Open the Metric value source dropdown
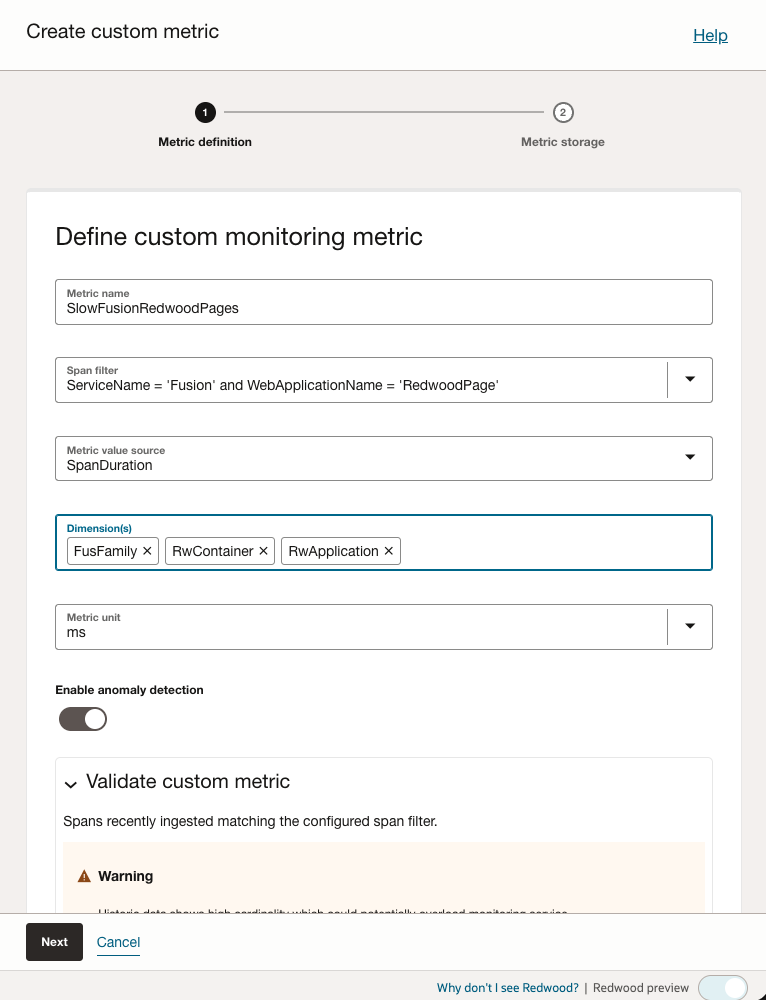The image size is (766, 1000). point(690,457)
